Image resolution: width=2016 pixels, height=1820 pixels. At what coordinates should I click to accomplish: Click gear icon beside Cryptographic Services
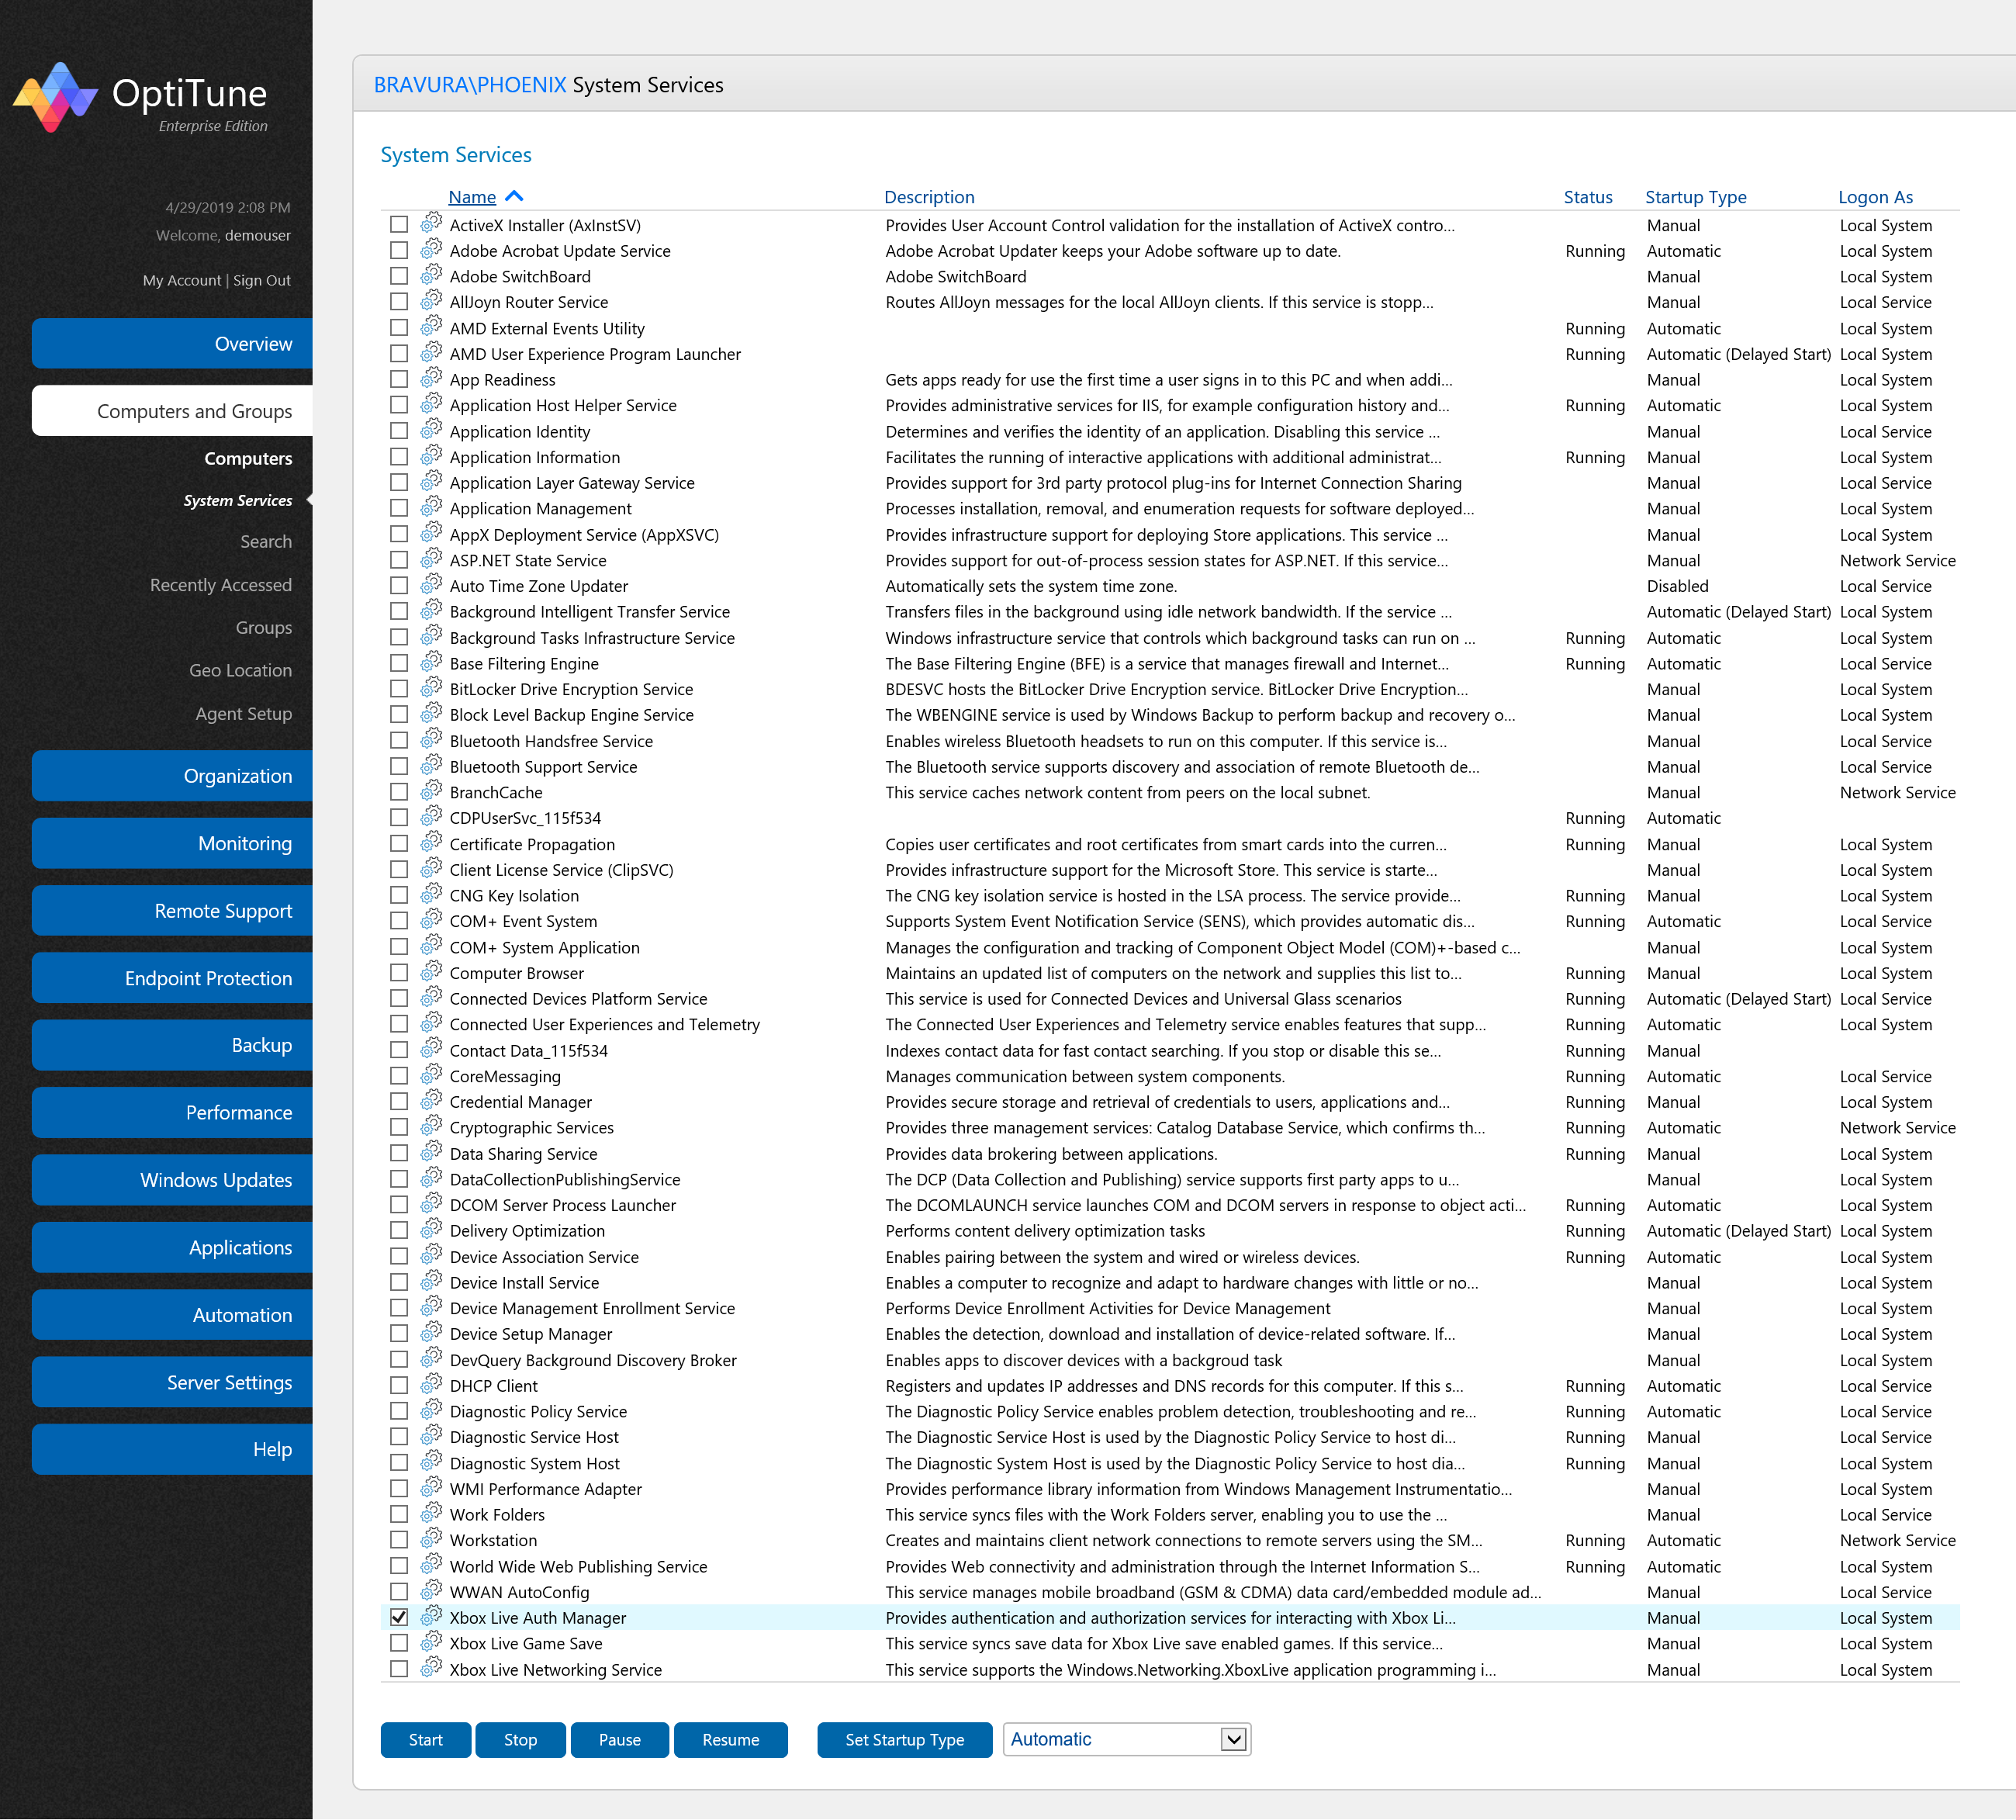431,1126
